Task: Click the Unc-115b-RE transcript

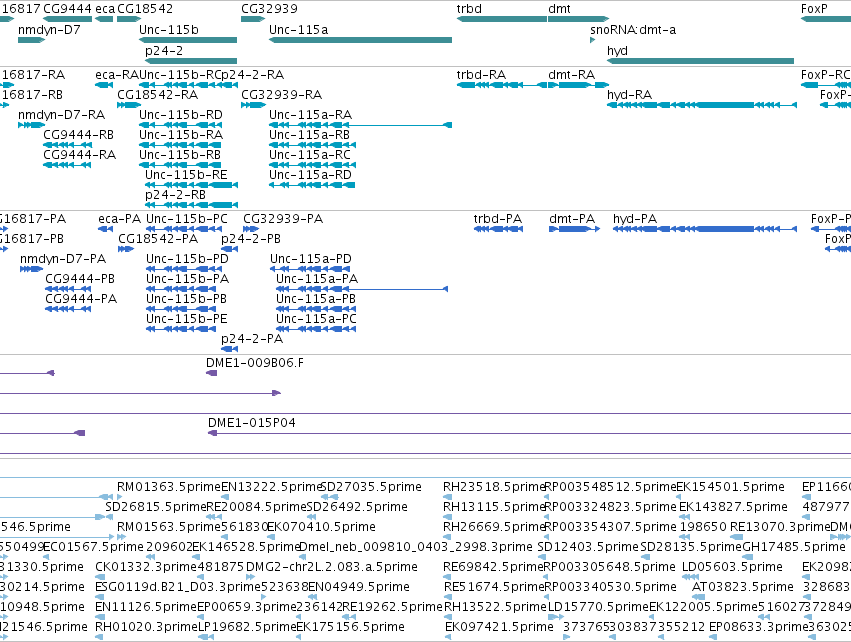Action: point(191,185)
